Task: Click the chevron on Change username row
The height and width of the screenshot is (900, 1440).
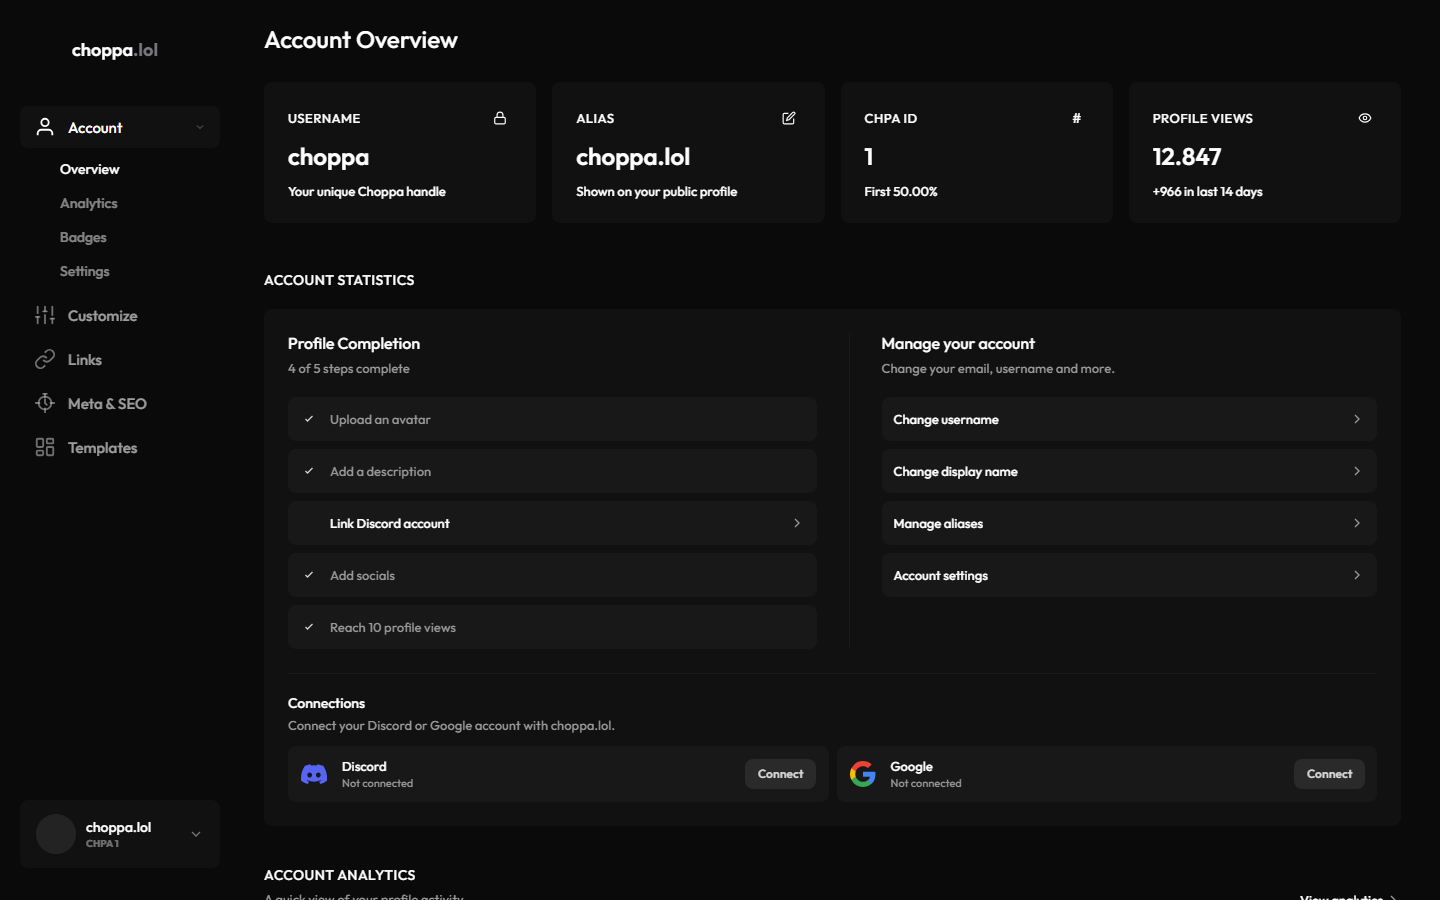Action: tap(1357, 419)
